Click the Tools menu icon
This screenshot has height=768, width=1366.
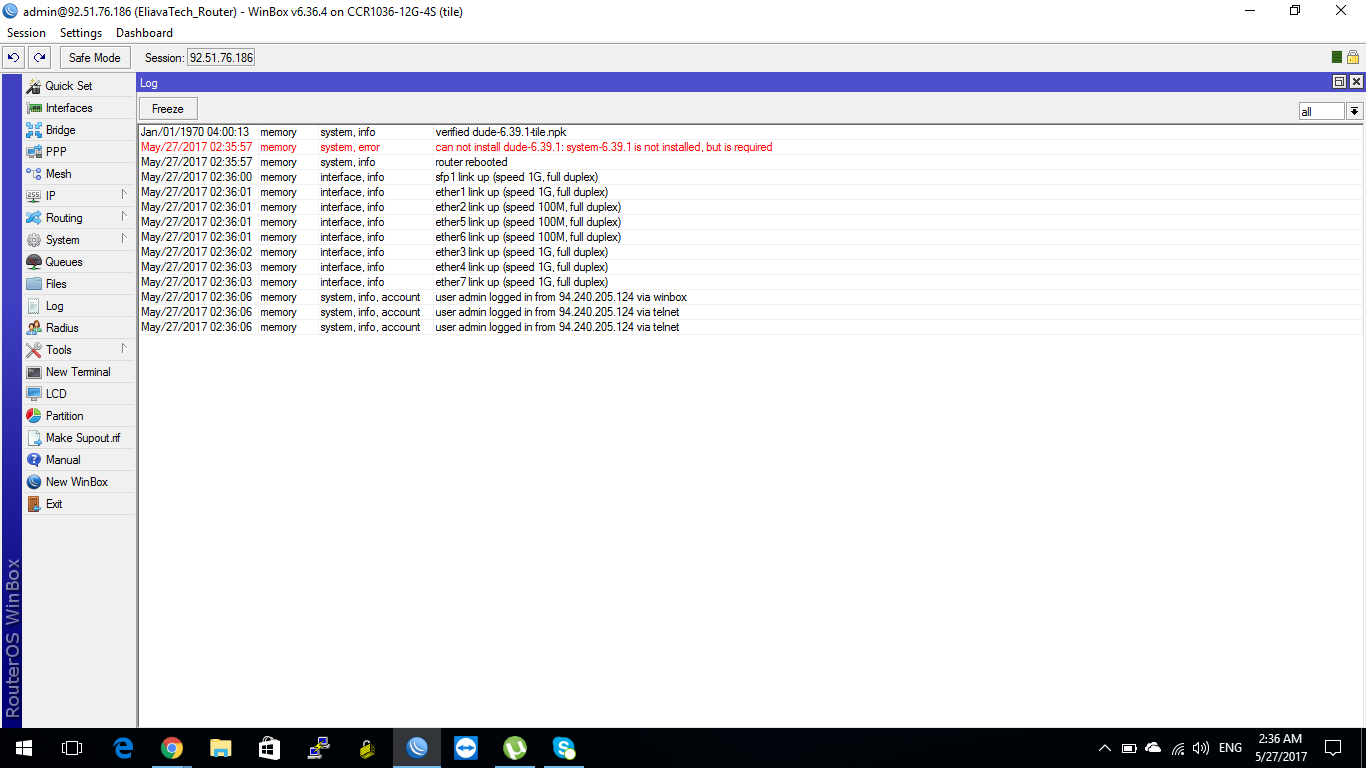coord(34,350)
